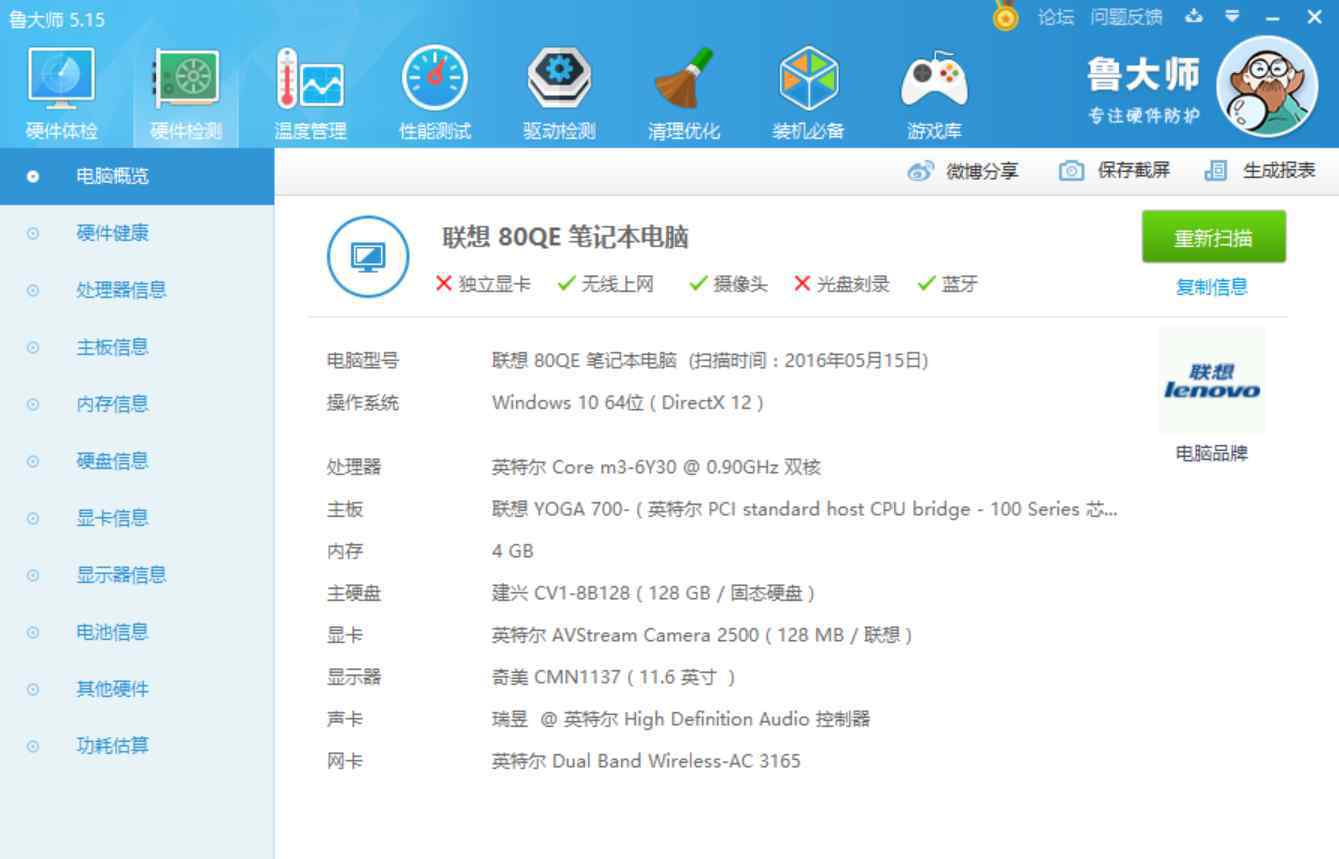Click the 硬件检测 circuit board icon
This screenshot has height=859, width=1339.
click(186, 81)
